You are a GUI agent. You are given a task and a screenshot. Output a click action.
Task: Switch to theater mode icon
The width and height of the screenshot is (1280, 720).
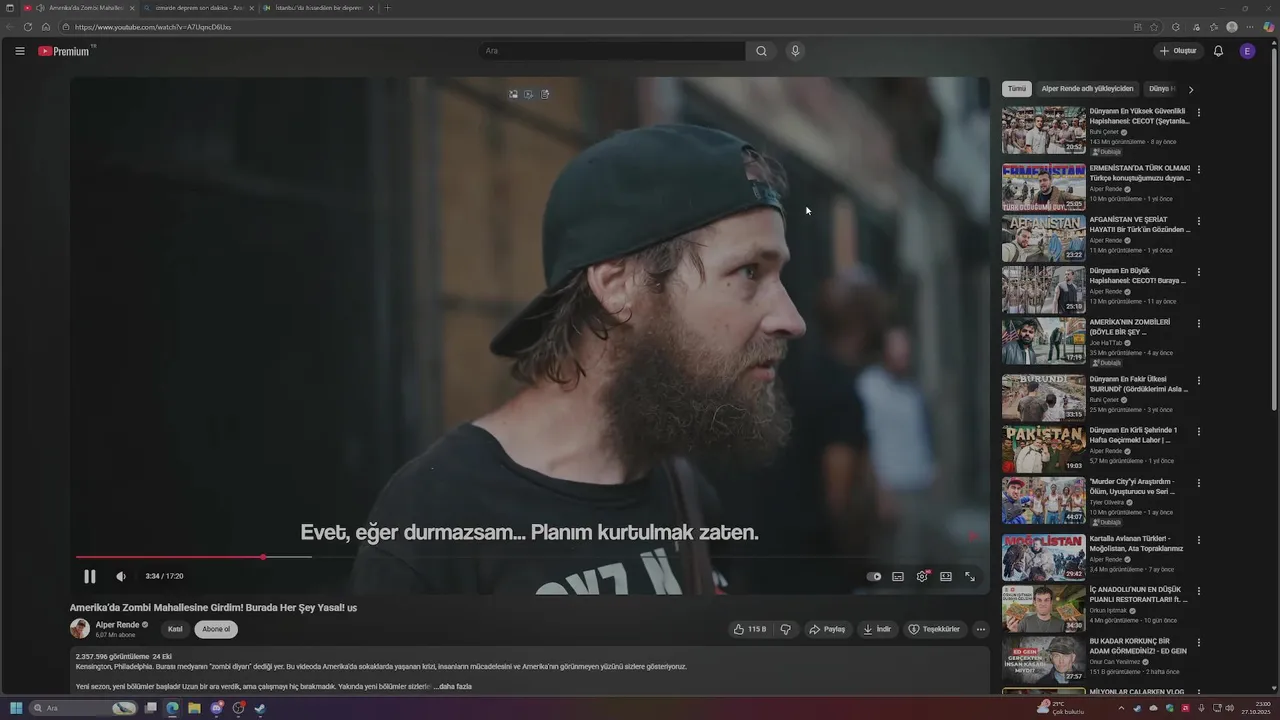(946, 576)
